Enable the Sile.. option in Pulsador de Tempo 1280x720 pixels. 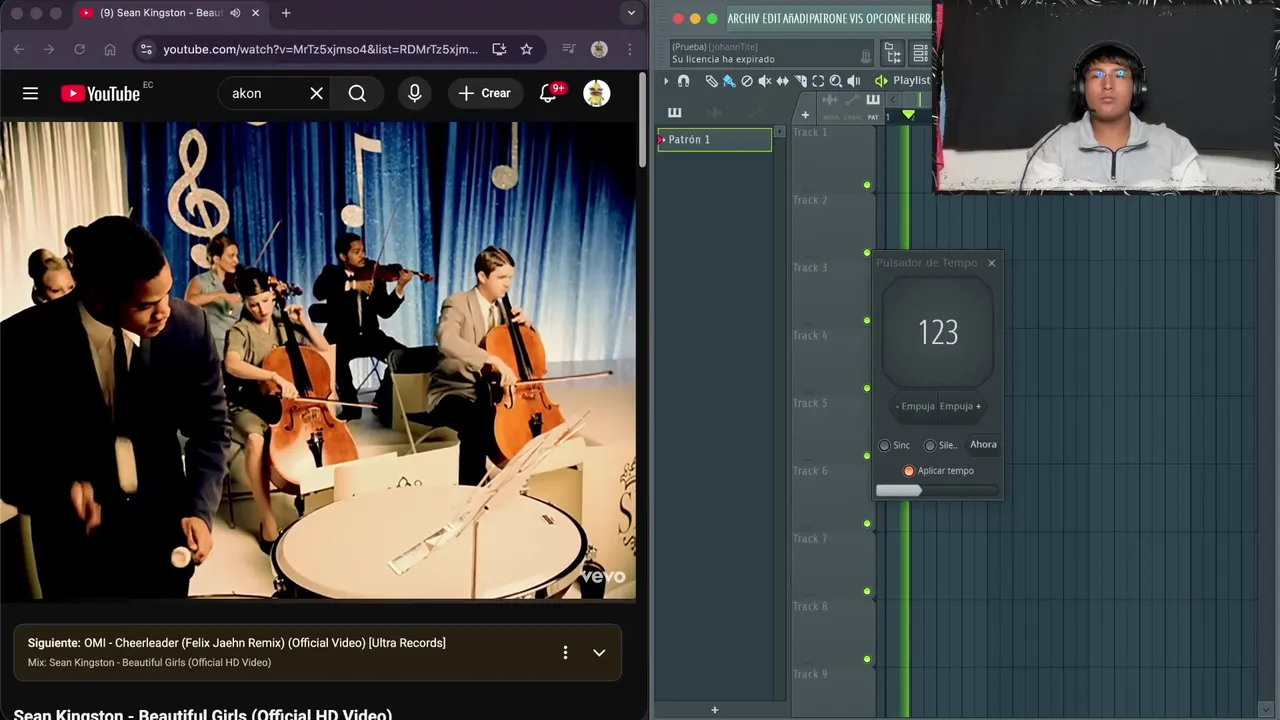pos(930,445)
